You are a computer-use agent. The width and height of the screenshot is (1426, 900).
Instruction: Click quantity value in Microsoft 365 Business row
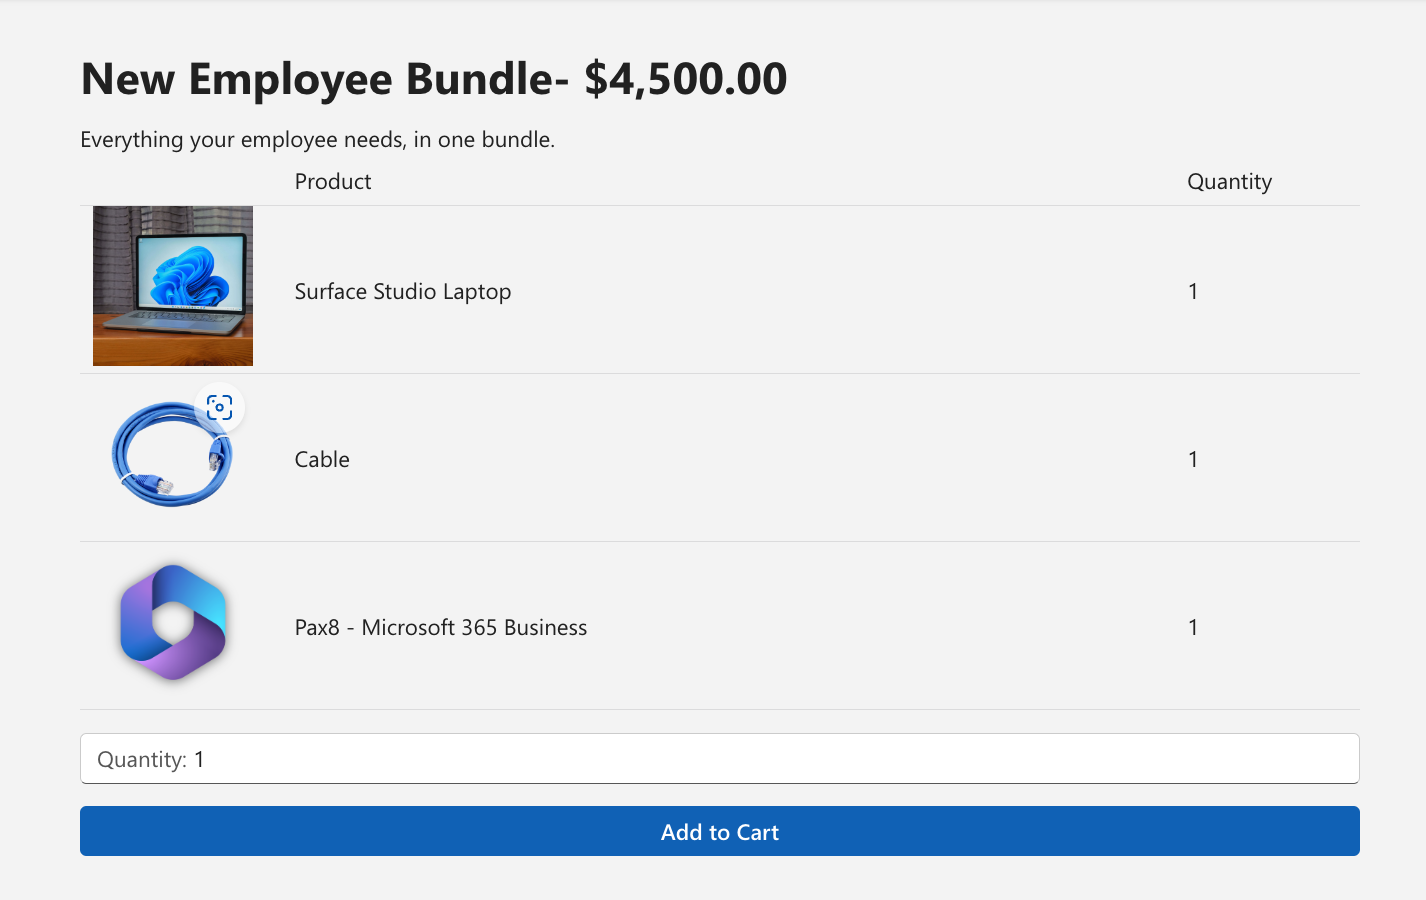[x=1193, y=627]
